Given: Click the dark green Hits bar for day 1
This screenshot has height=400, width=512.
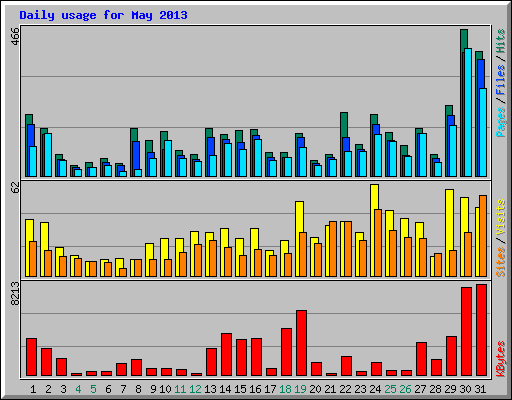Looking at the screenshot, I should coord(29,119).
